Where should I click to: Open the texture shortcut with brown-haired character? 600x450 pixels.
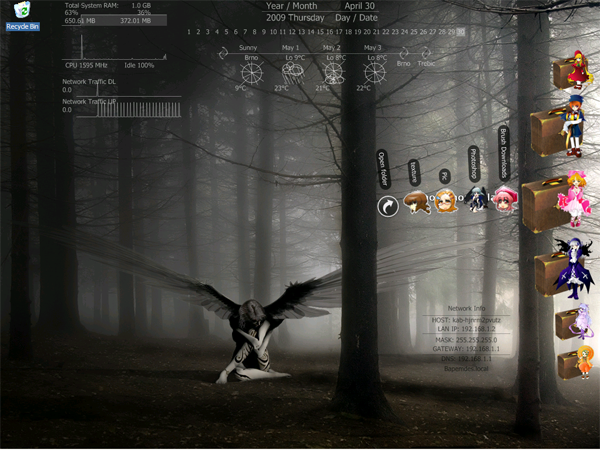point(416,203)
